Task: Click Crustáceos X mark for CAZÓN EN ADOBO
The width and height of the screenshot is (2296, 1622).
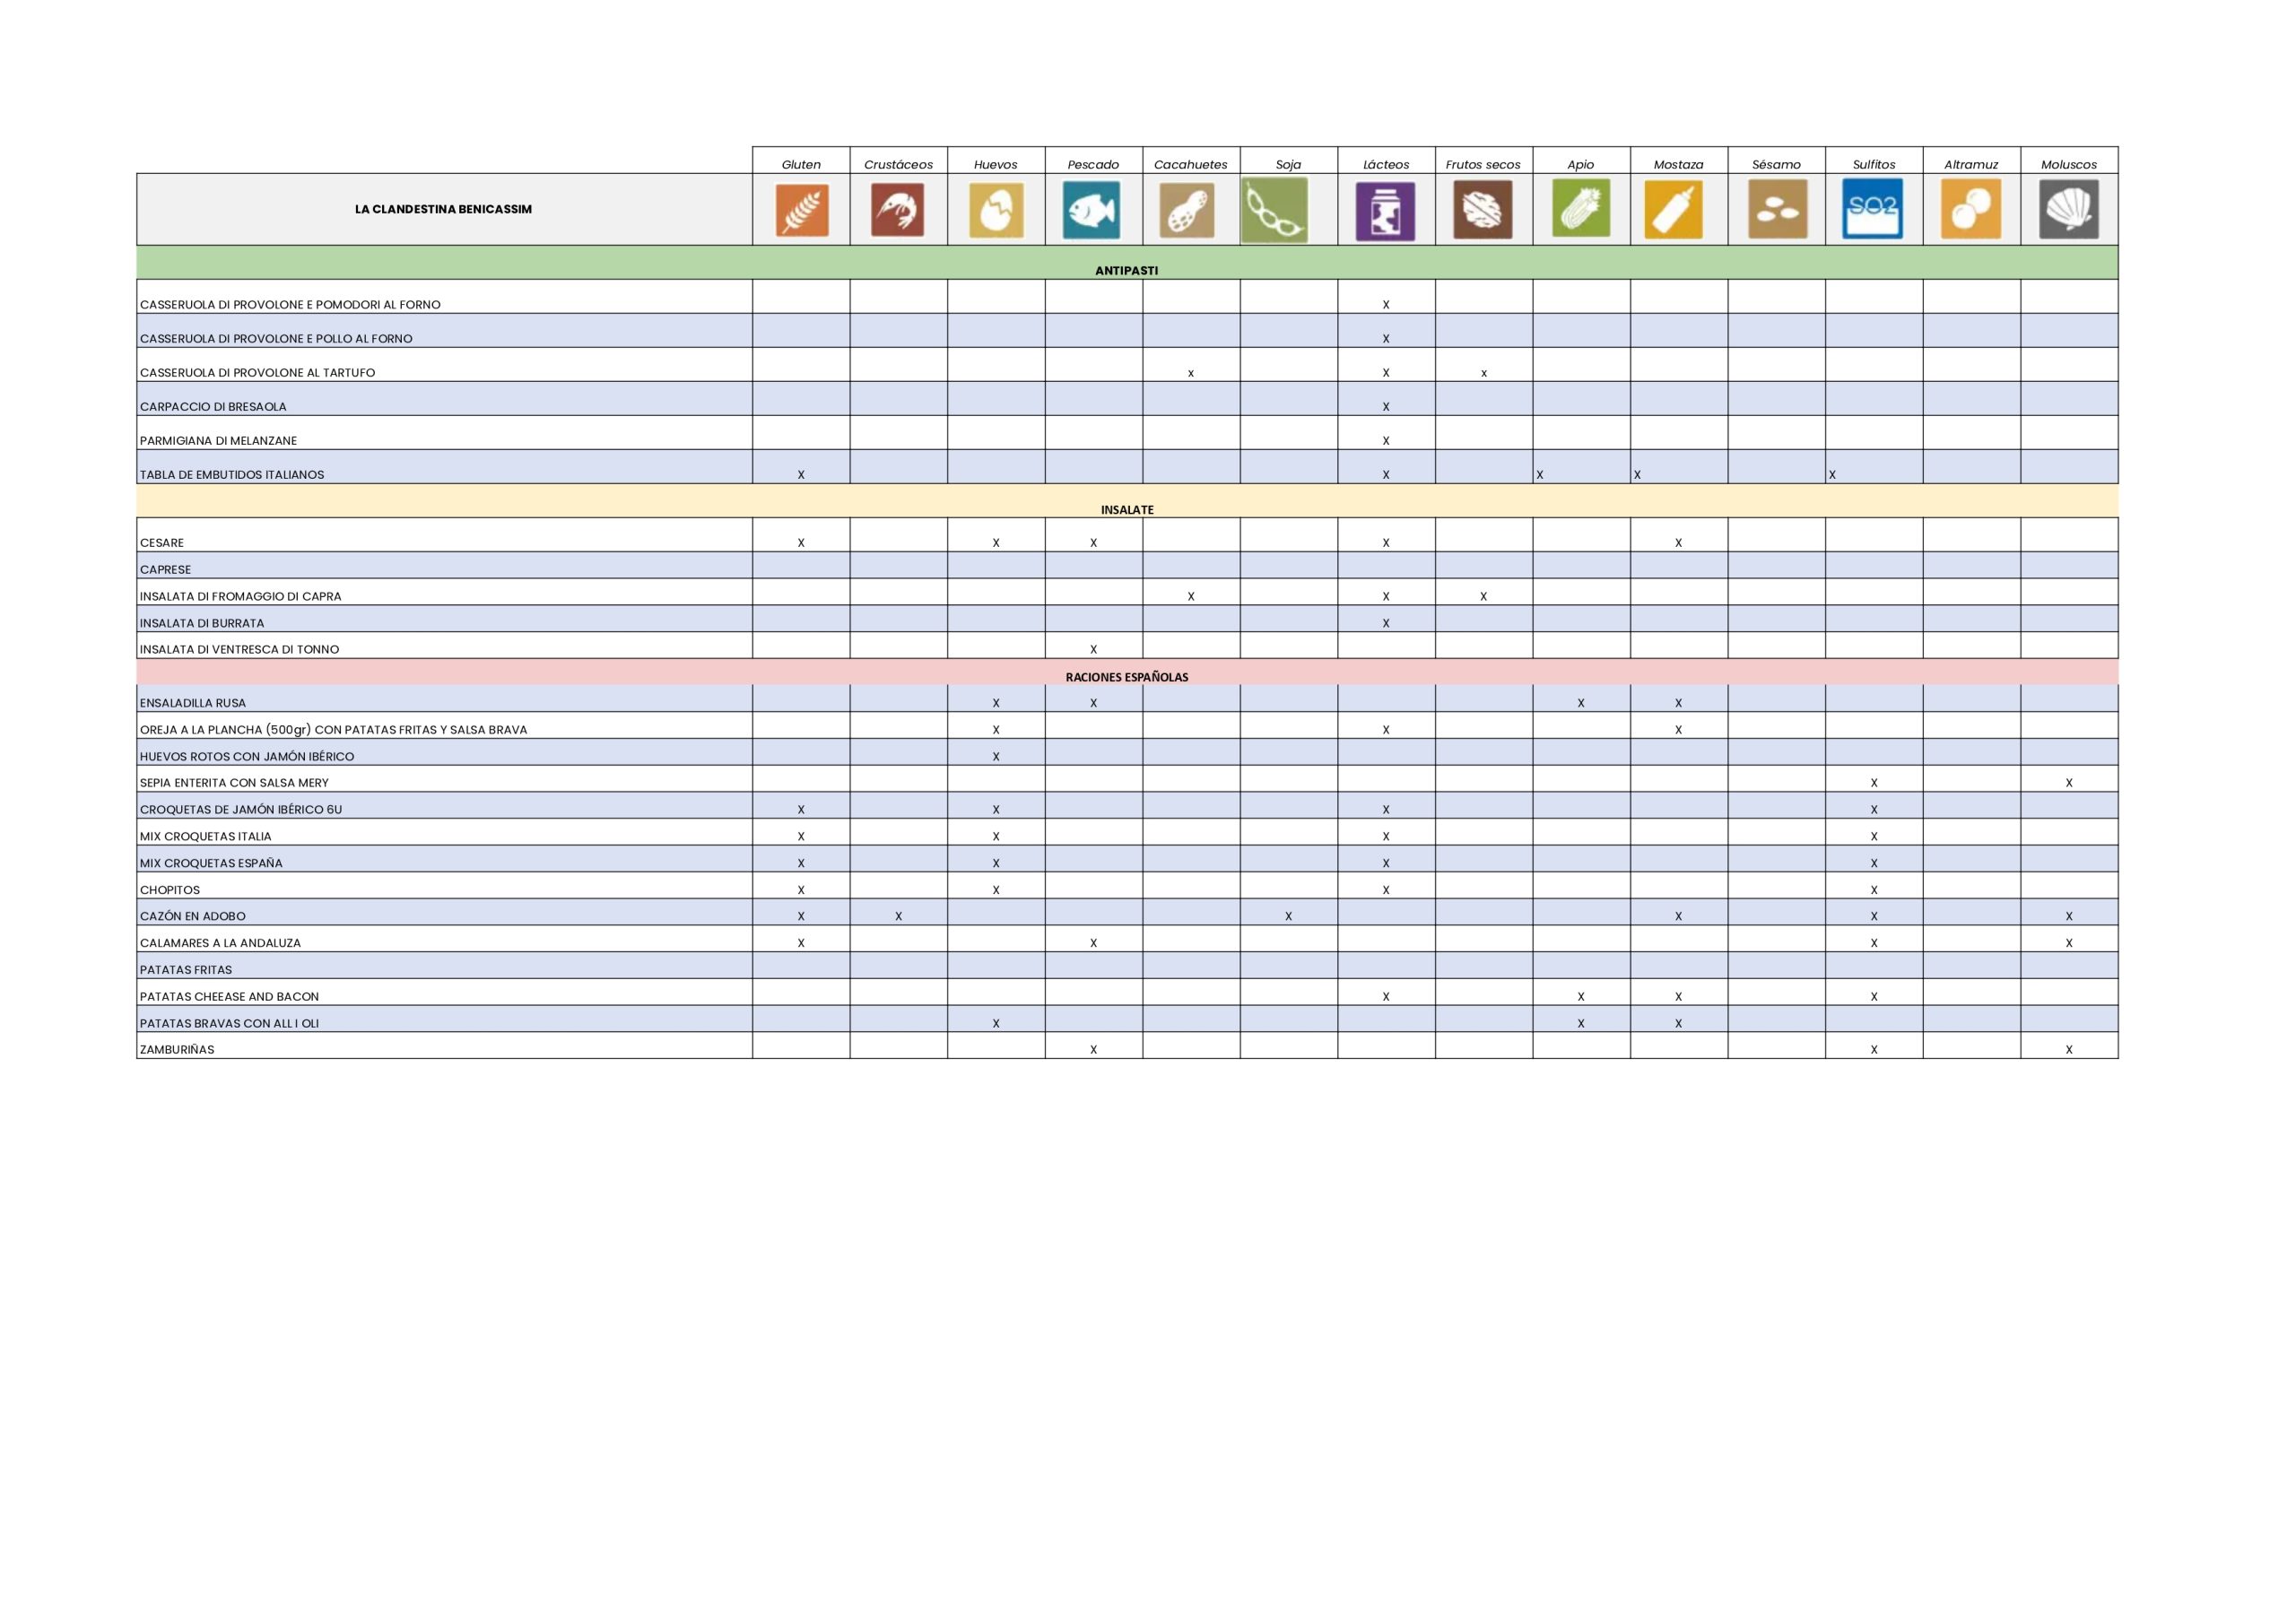Action: pyautogui.click(x=898, y=916)
